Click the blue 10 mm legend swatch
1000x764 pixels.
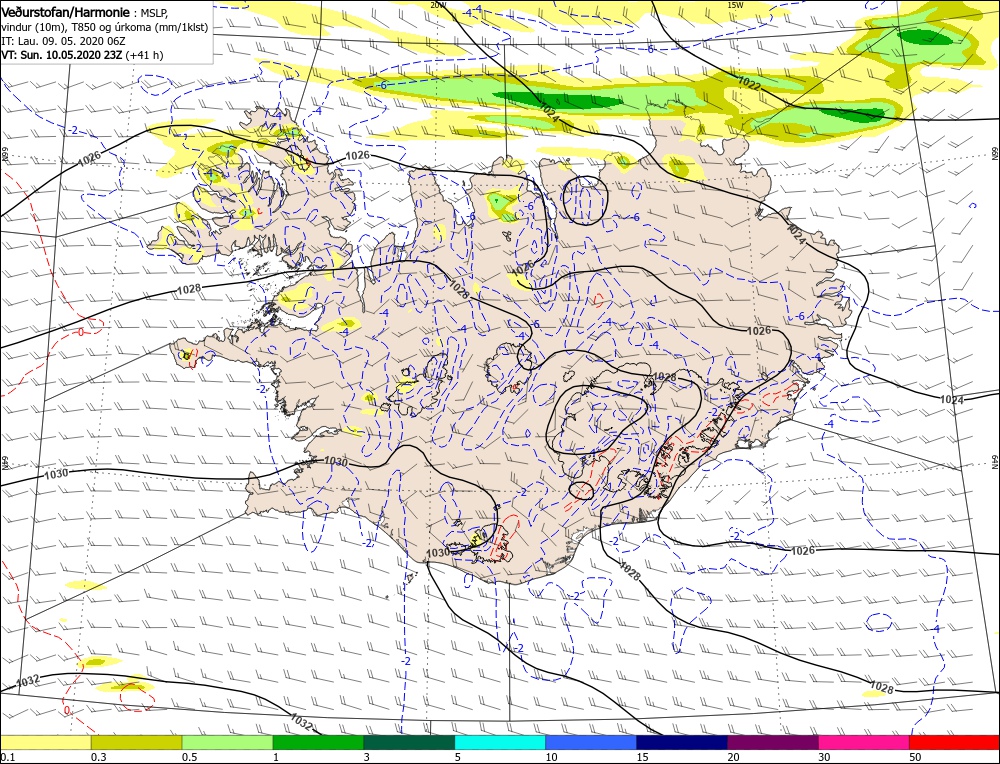click(x=591, y=742)
